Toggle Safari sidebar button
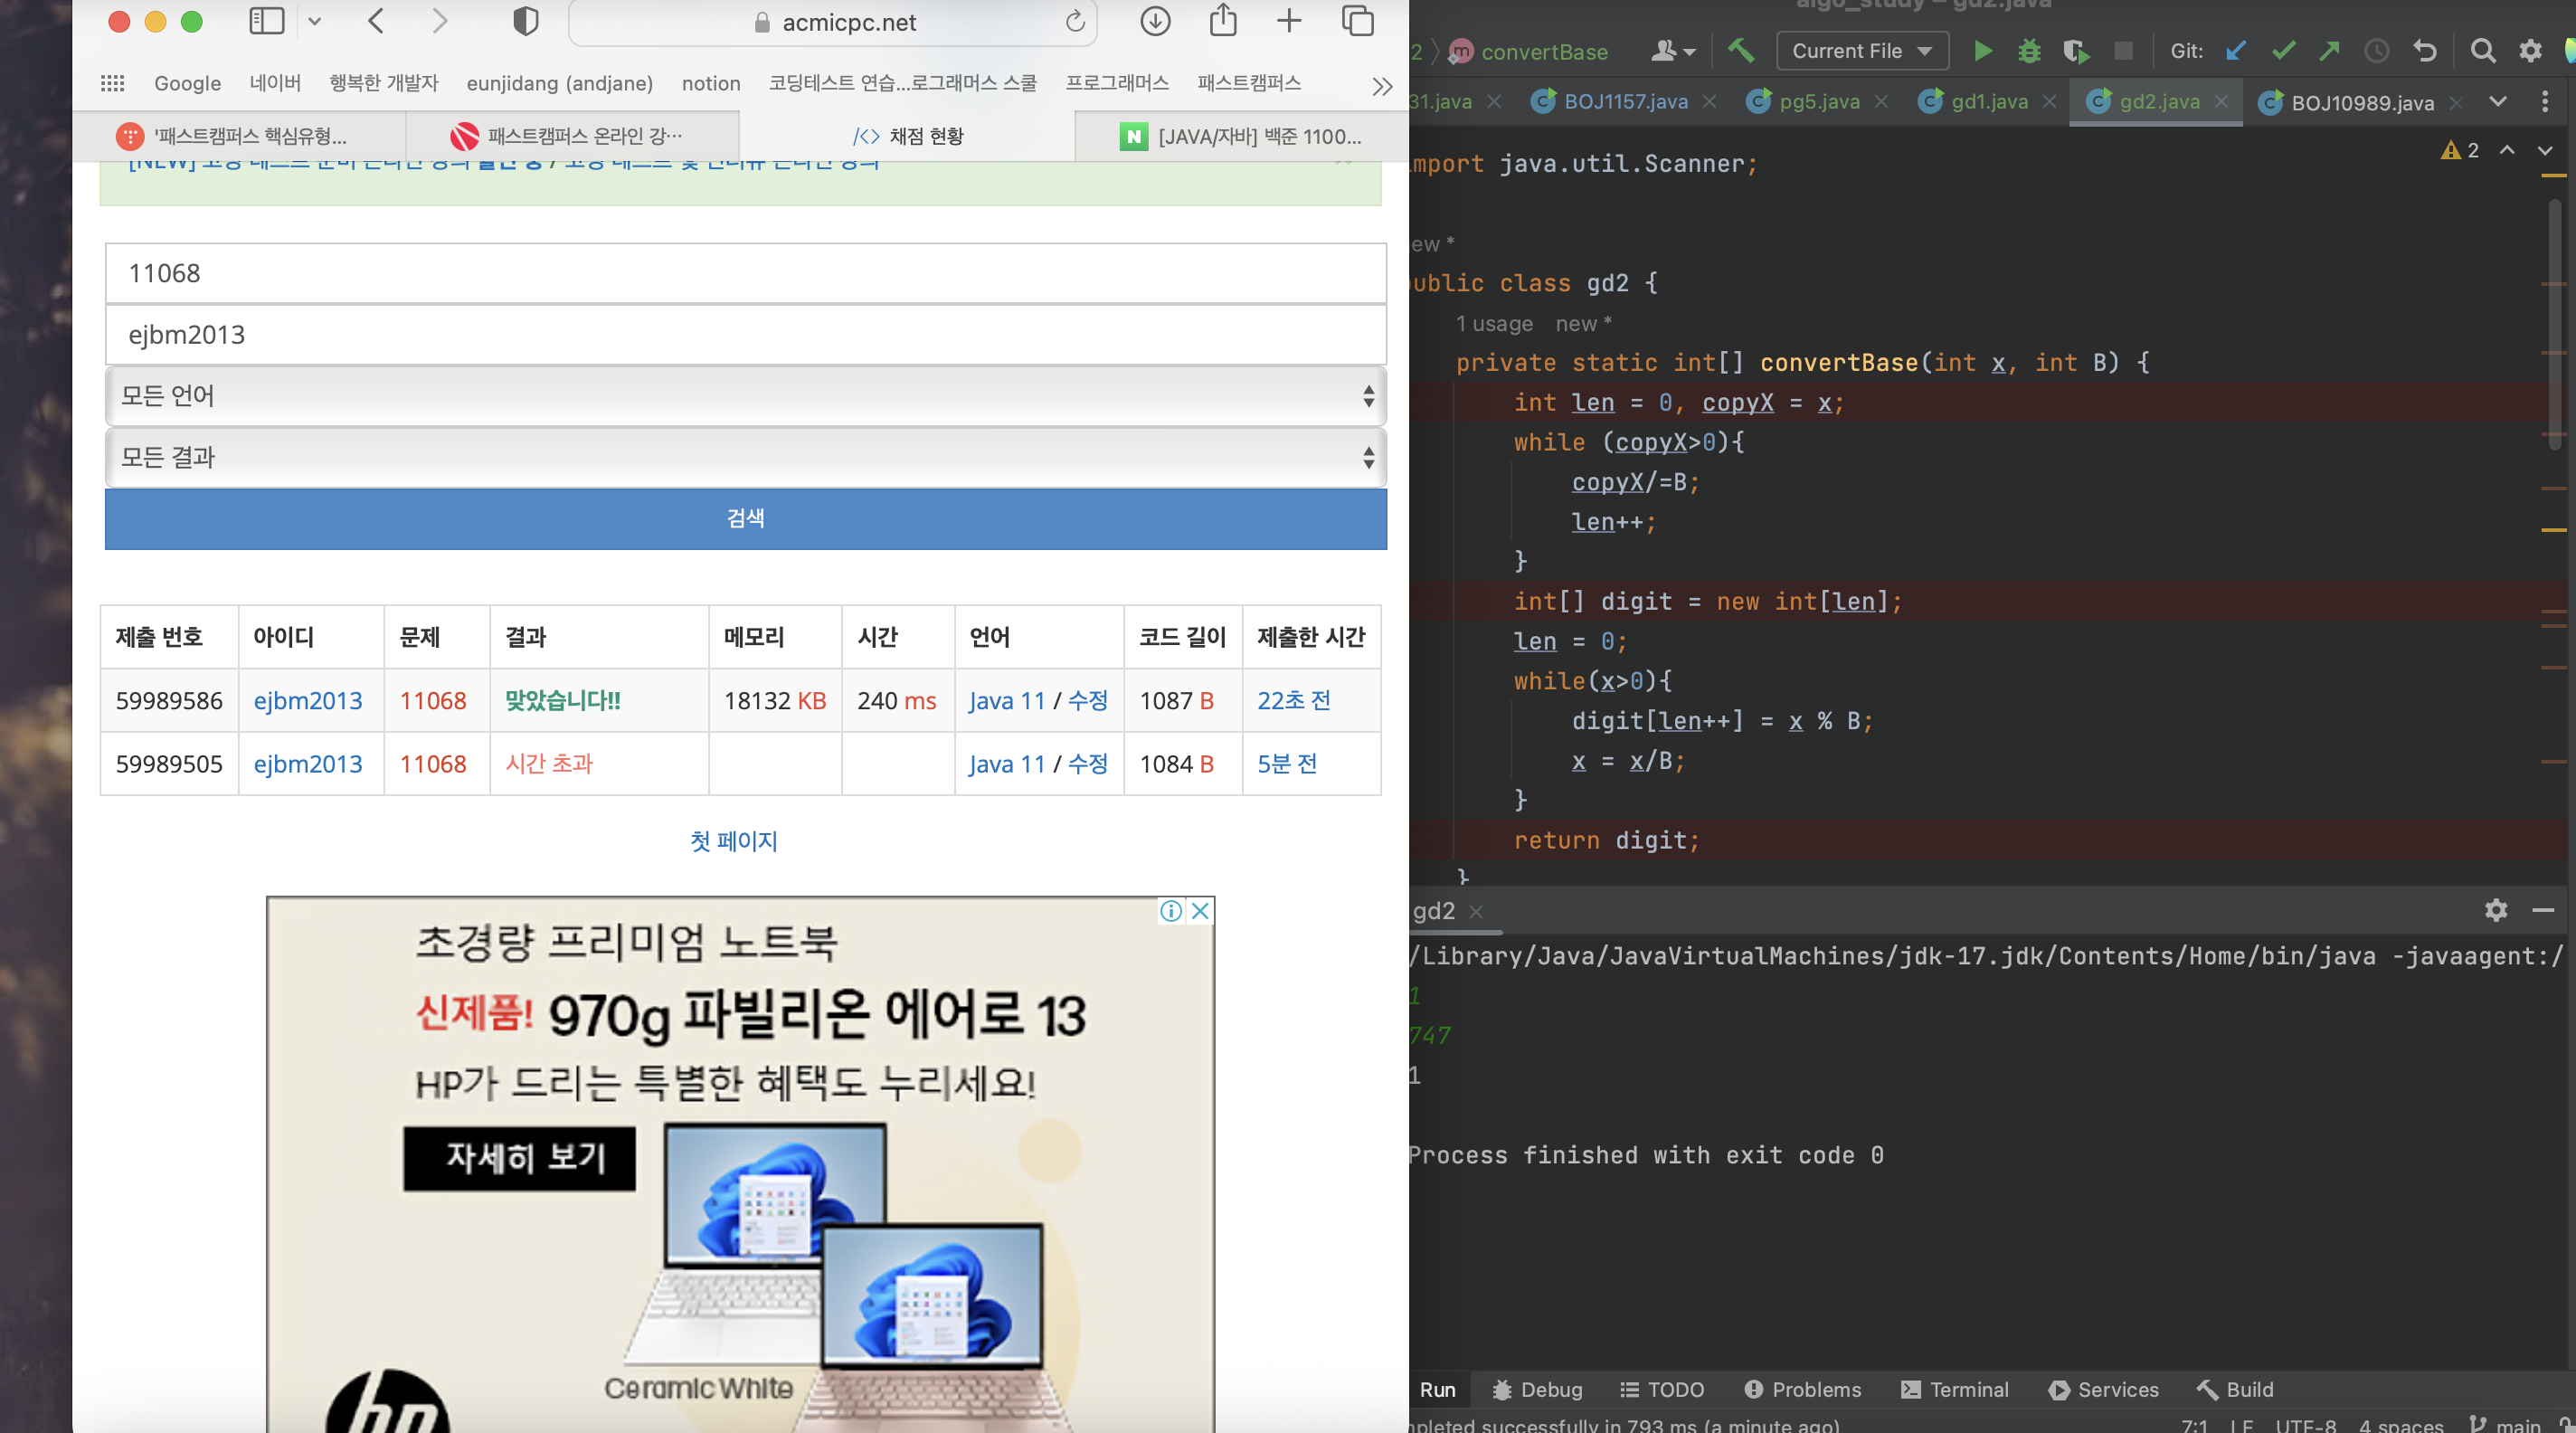This screenshot has height=1433, width=2576. pos(266,21)
